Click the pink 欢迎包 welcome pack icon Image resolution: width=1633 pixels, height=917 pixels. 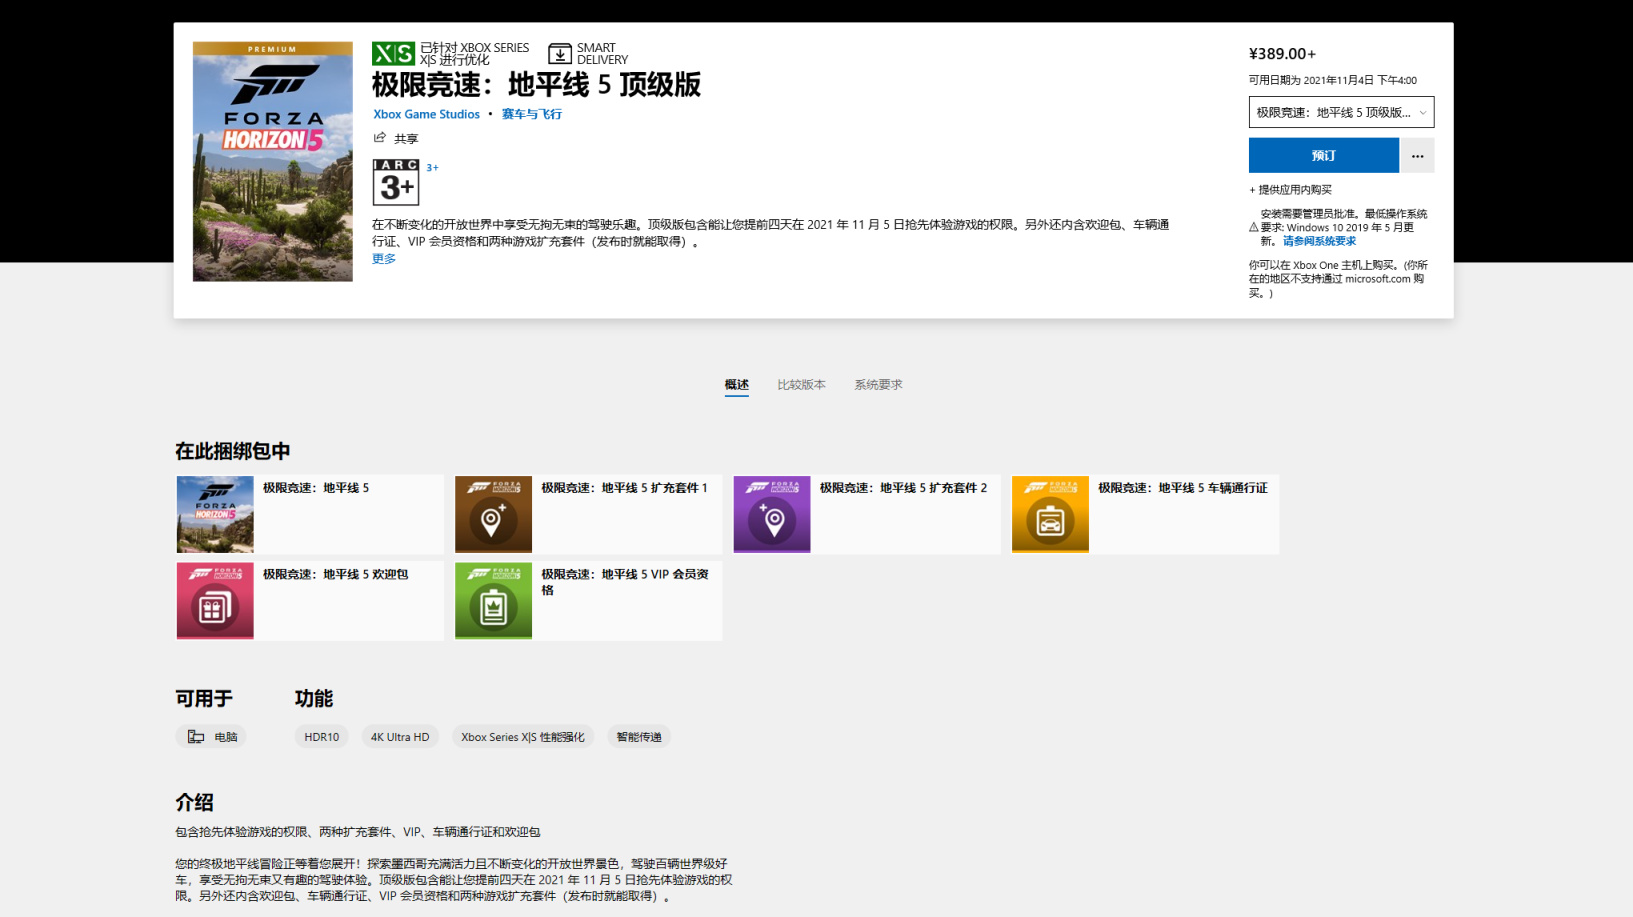pyautogui.click(x=215, y=601)
